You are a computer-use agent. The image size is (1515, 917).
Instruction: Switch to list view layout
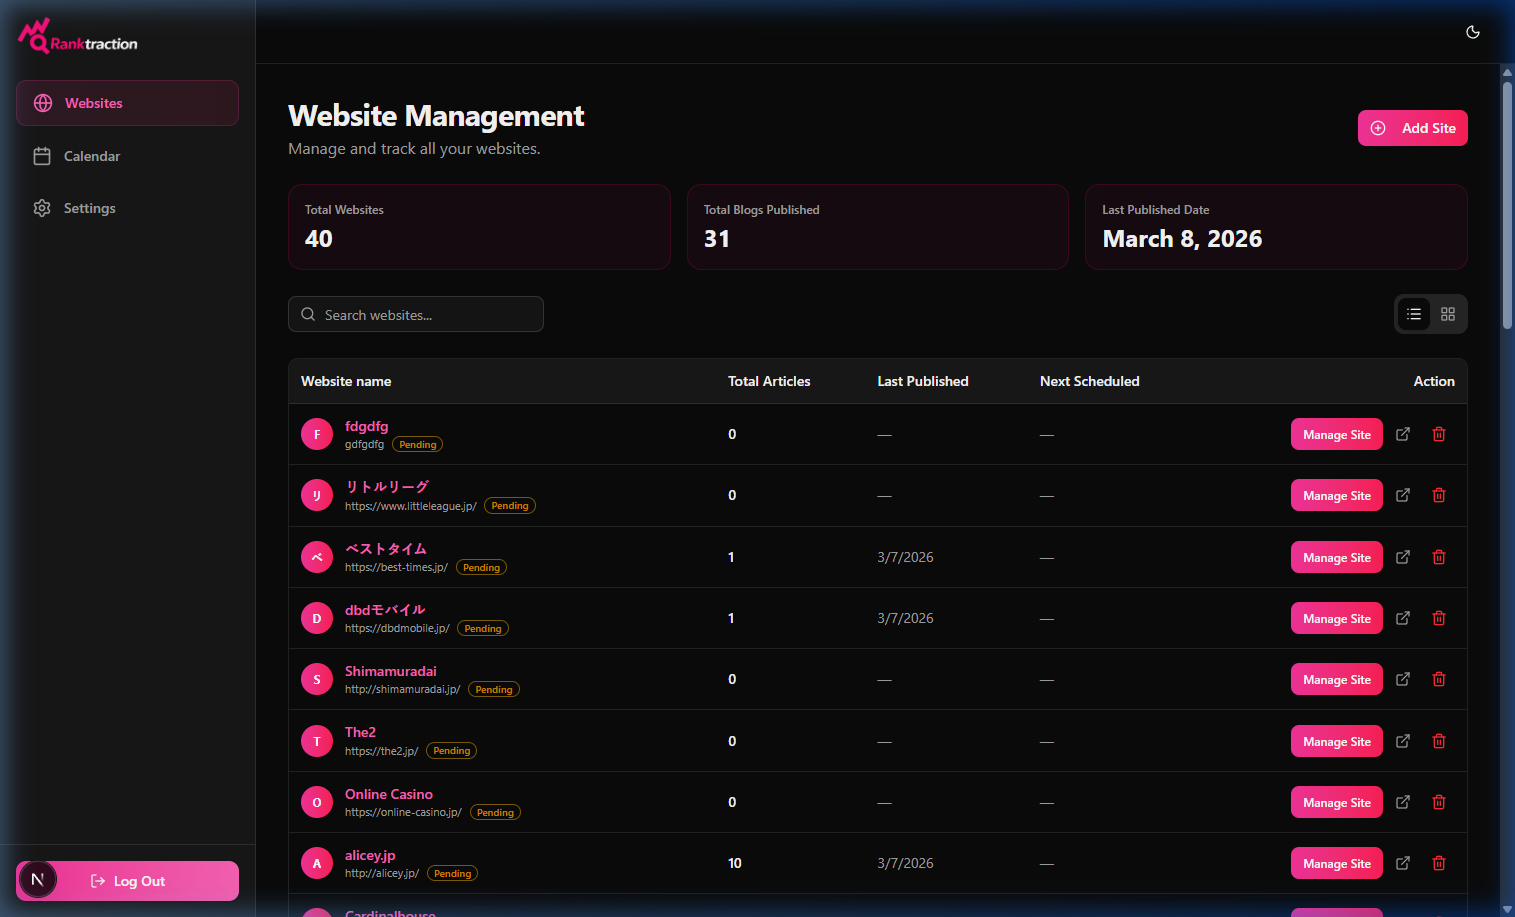coord(1413,313)
